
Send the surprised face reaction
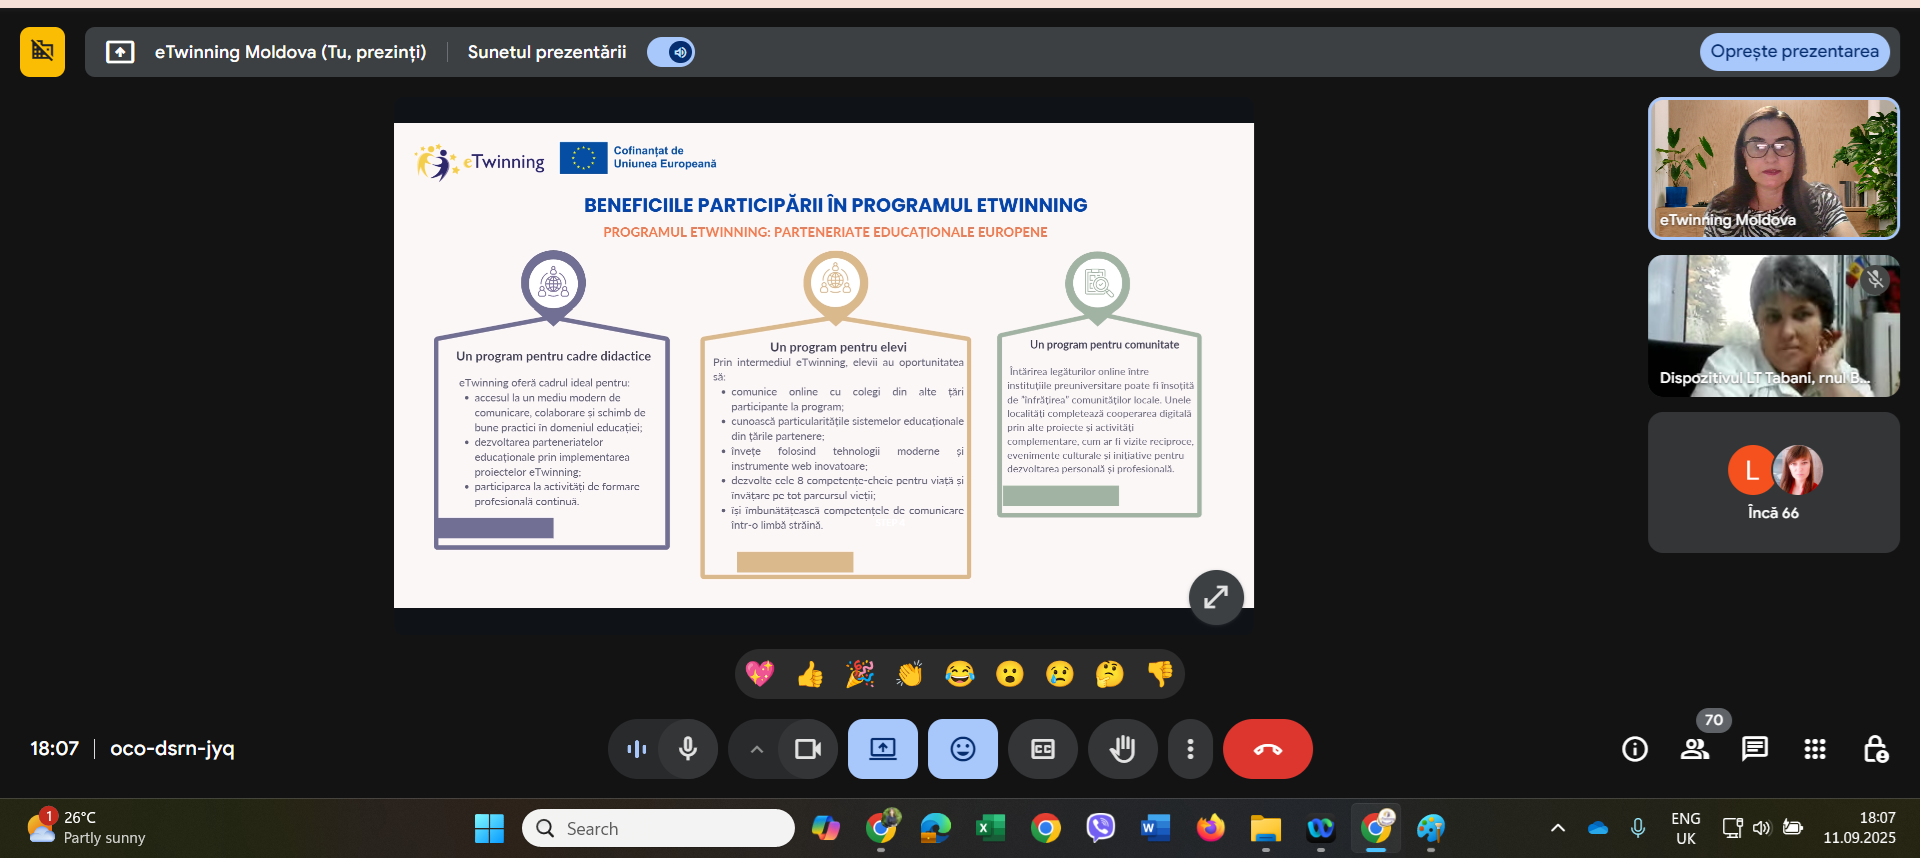[1010, 674]
